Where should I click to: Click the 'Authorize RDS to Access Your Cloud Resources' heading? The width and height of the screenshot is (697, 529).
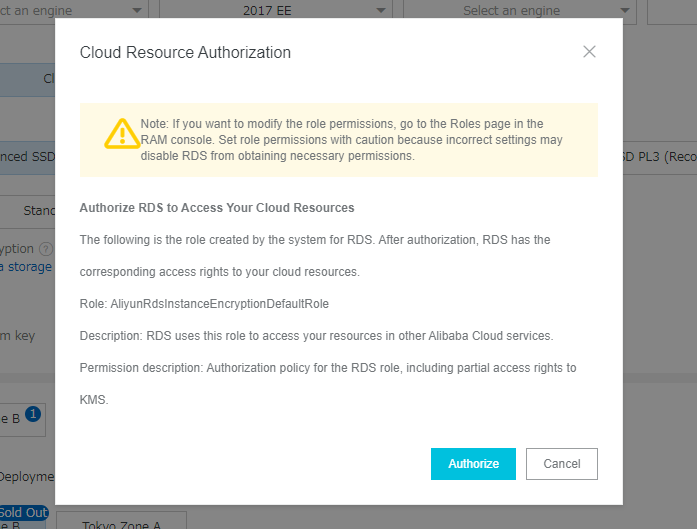[x=217, y=208]
